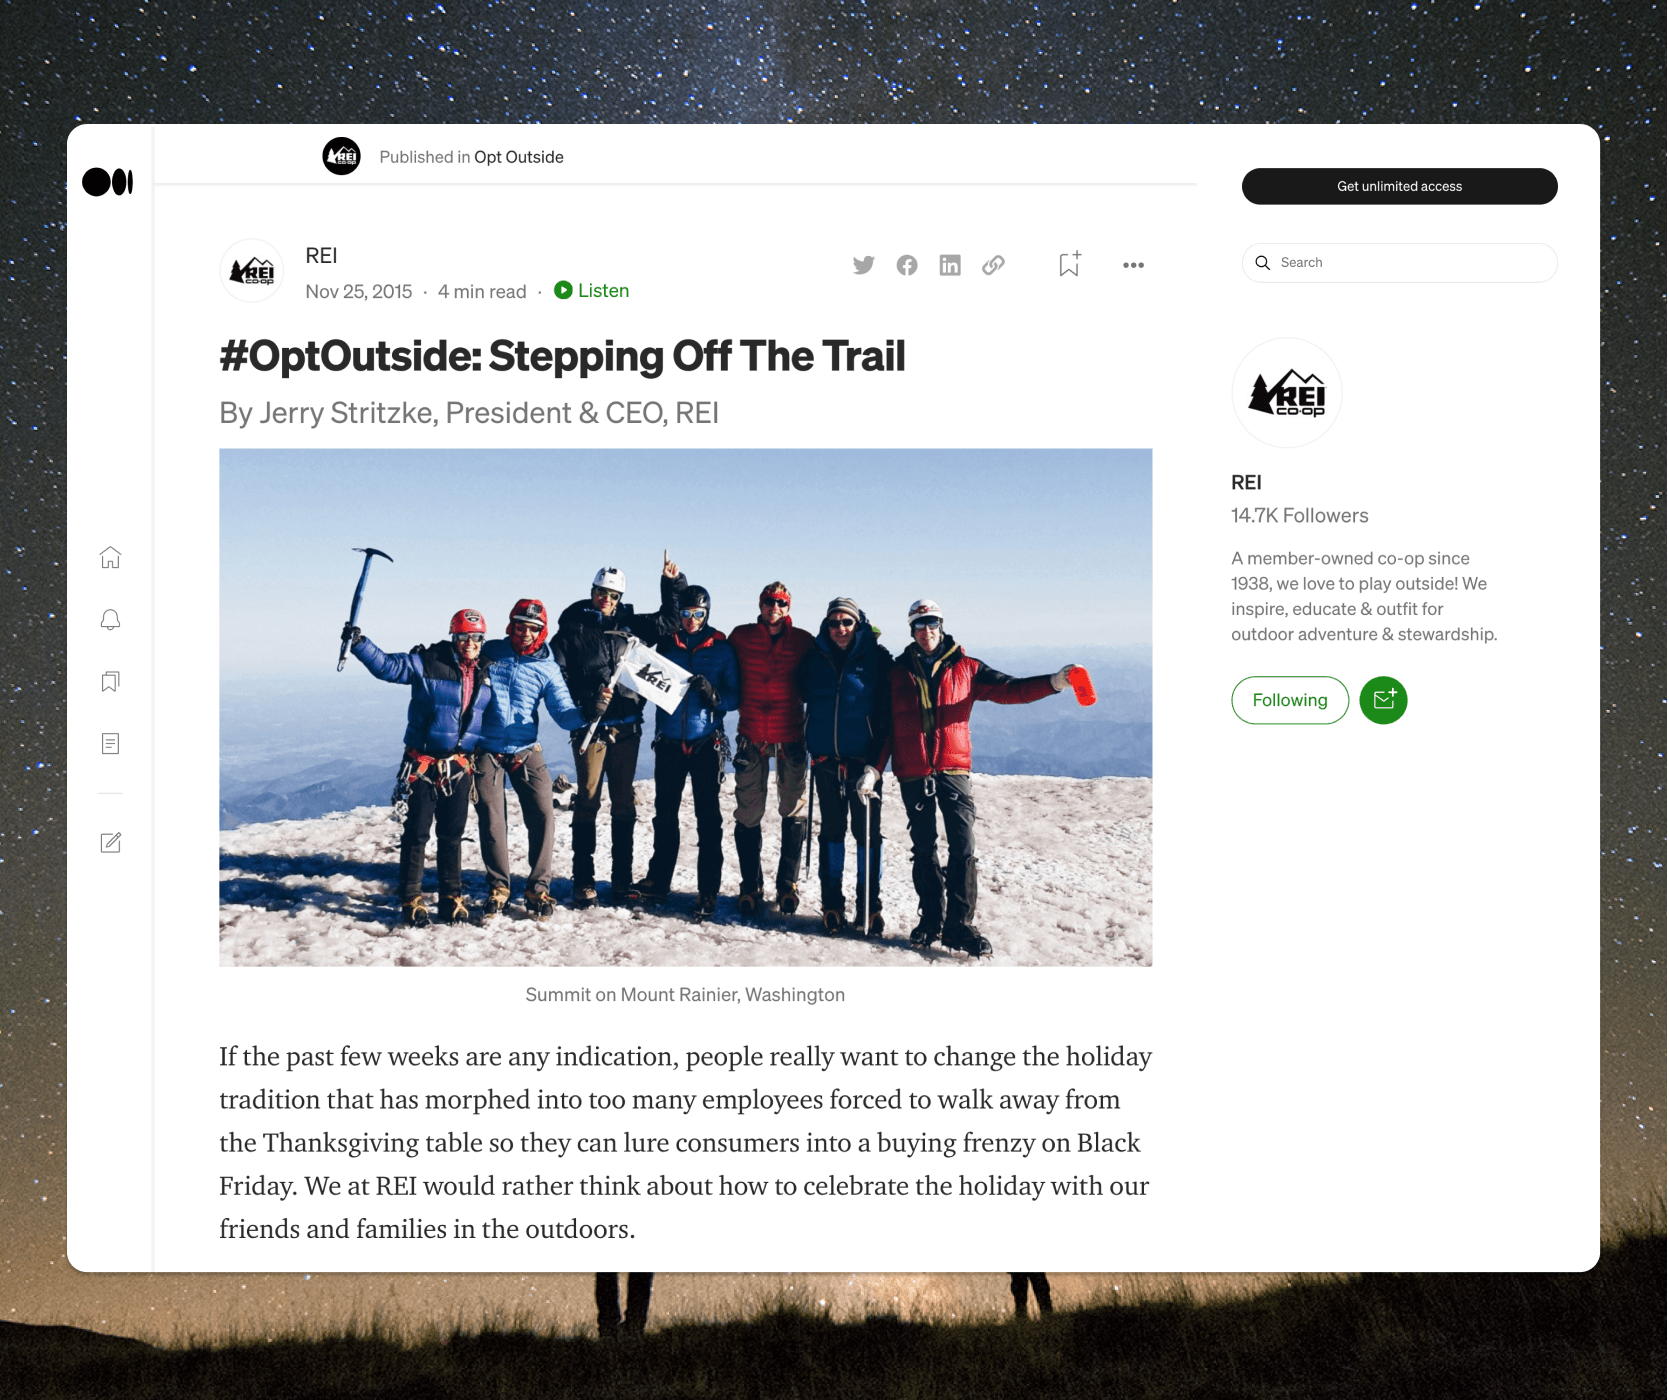Open Stories page icon in sidebar
The image size is (1669, 1400).
click(110, 744)
